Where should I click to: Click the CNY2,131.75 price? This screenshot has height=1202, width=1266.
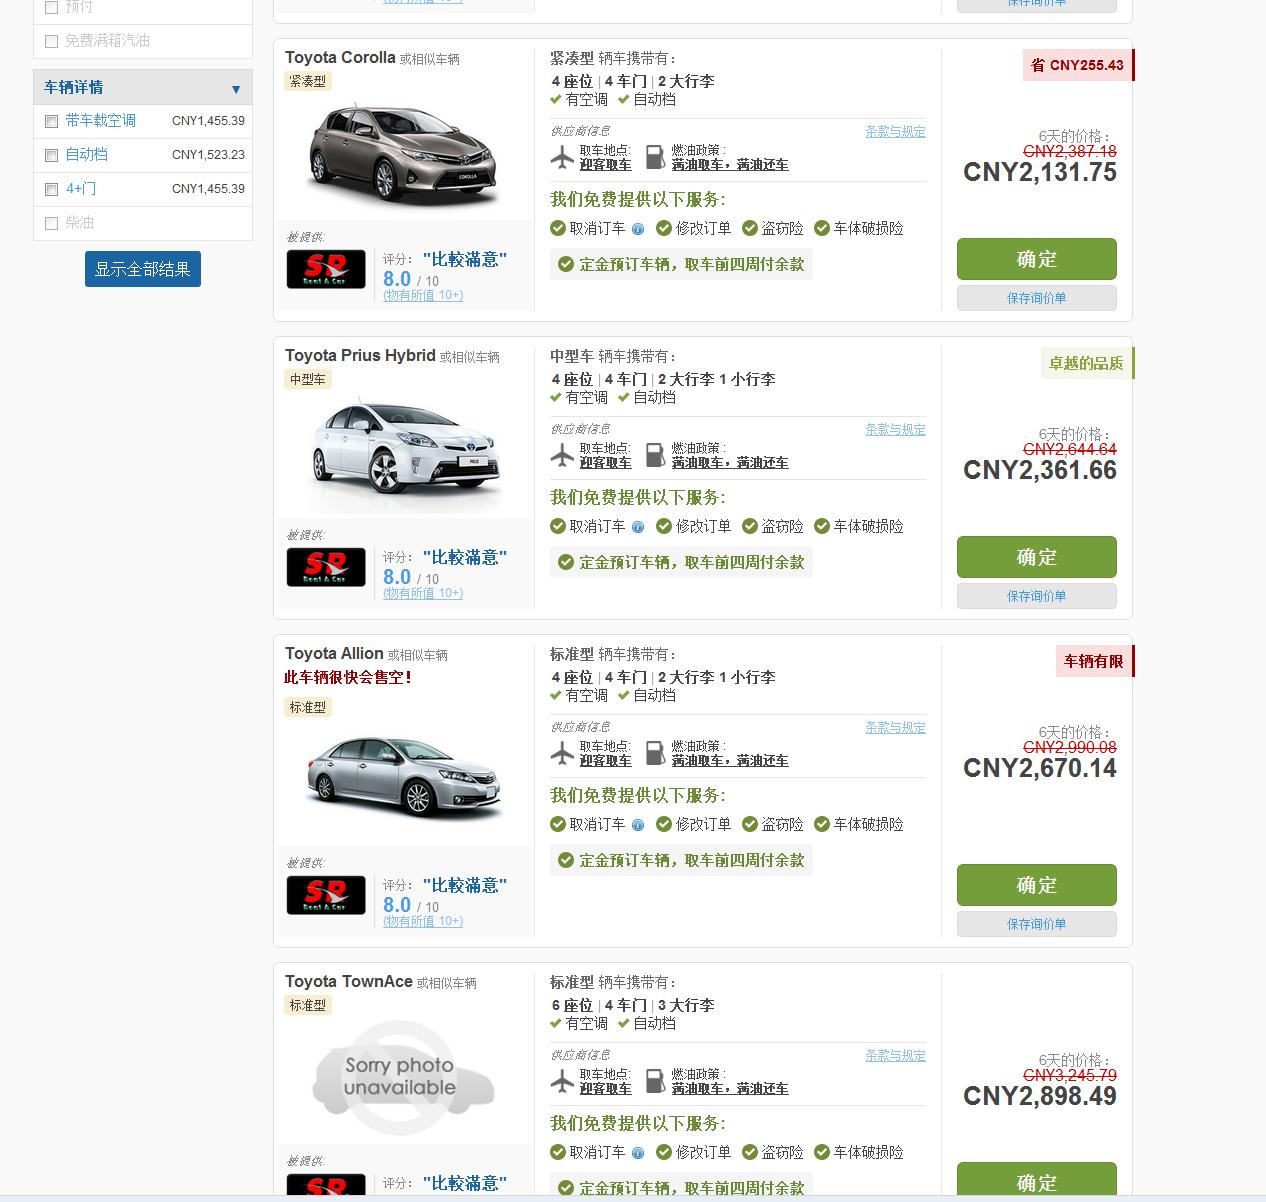(1040, 173)
